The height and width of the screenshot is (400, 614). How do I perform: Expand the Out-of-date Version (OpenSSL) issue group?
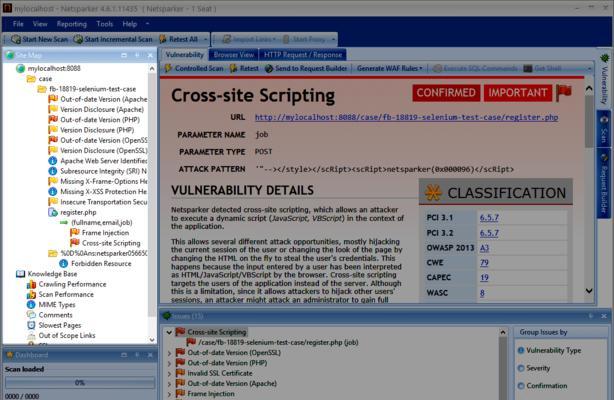[x=169, y=353]
